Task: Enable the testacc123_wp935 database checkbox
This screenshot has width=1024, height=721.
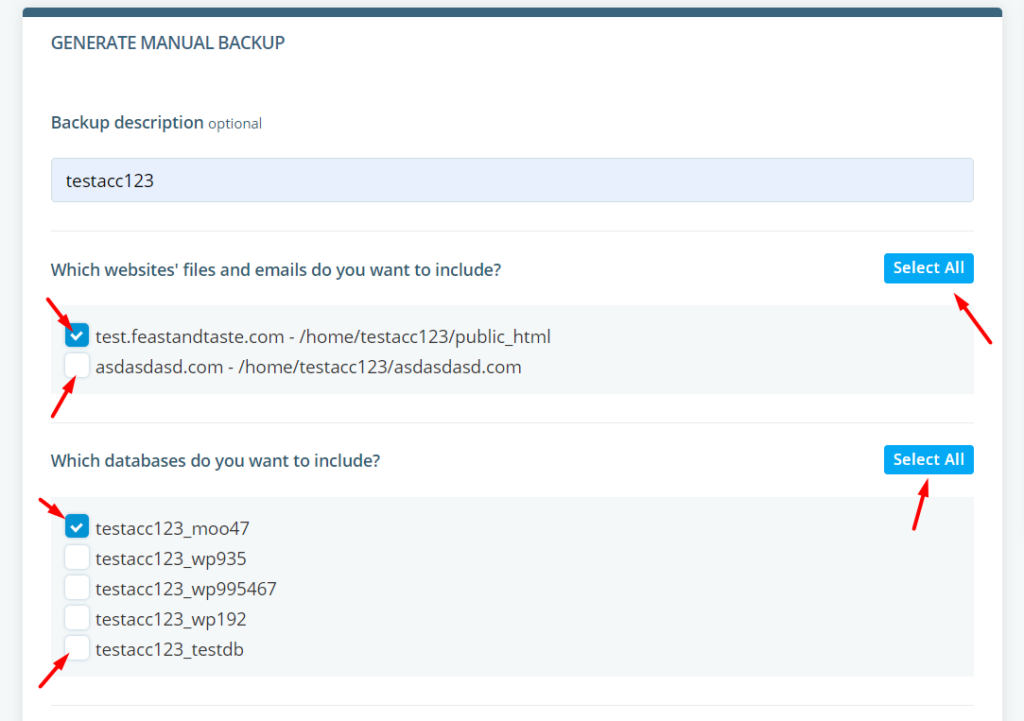Action: point(77,558)
